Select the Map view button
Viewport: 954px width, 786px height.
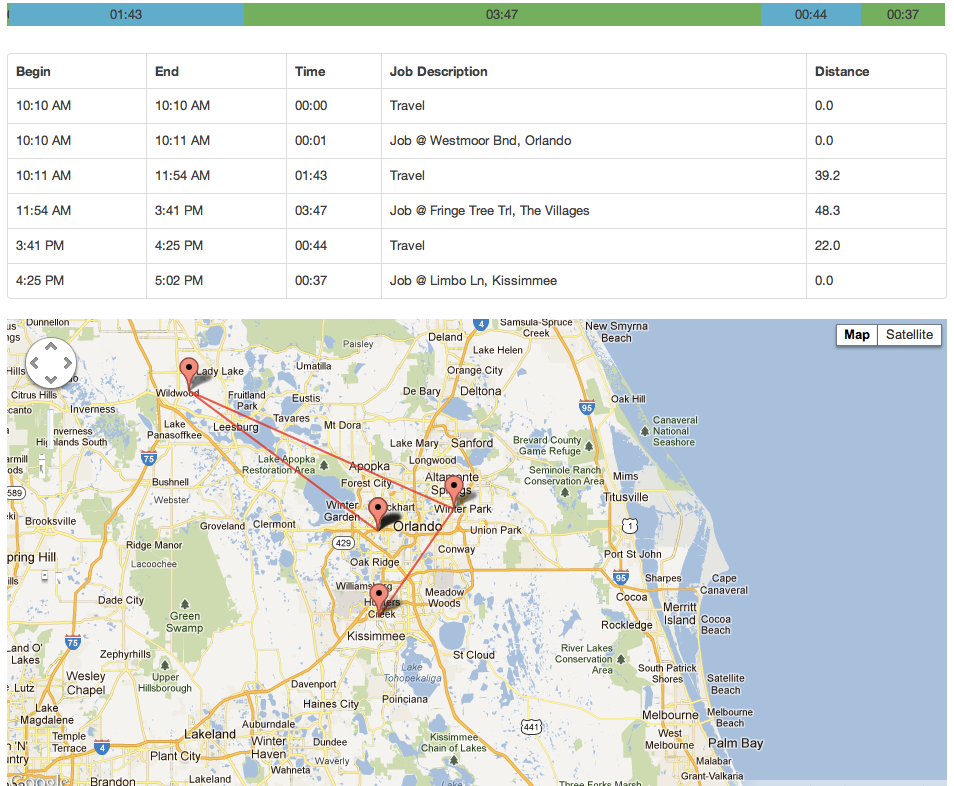857,335
